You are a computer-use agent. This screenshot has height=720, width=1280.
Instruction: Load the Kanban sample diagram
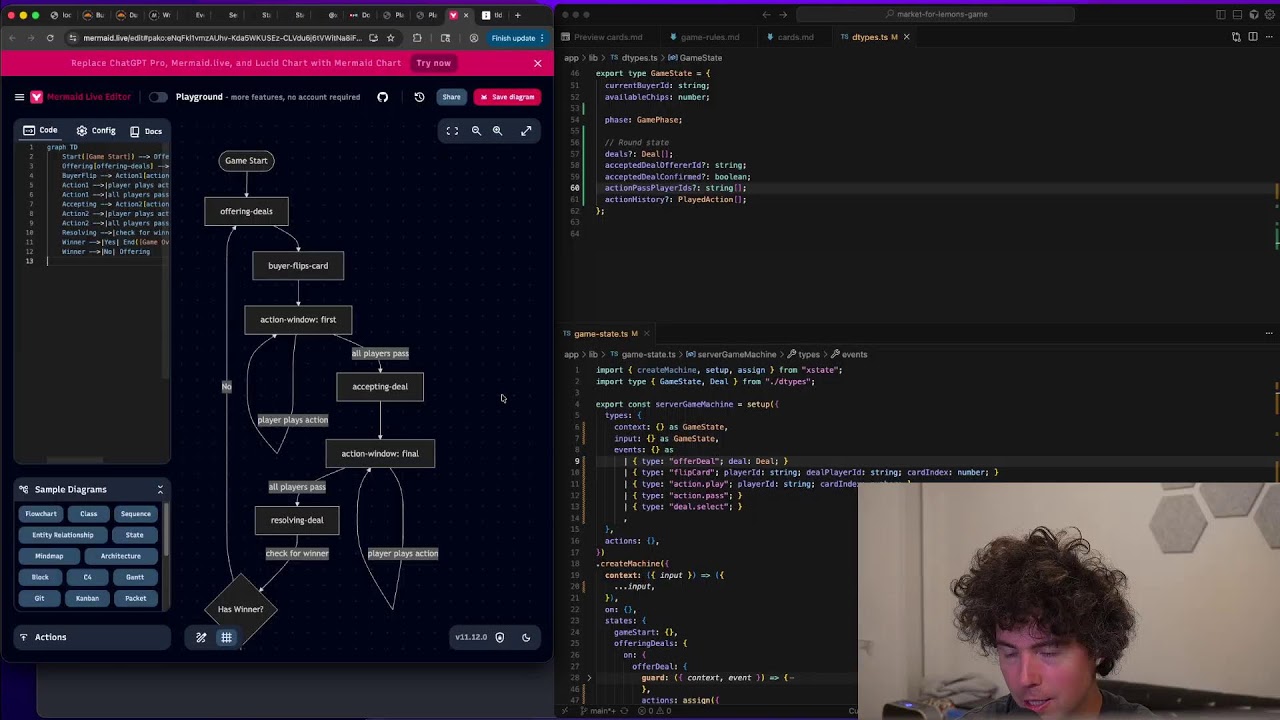click(x=87, y=598)
